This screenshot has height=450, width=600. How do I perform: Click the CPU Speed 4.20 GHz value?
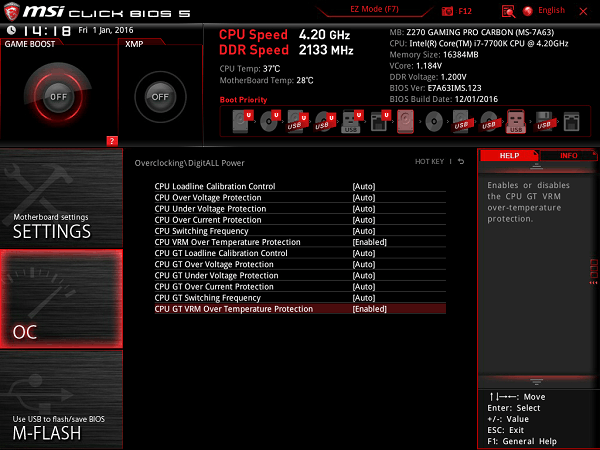324,35
